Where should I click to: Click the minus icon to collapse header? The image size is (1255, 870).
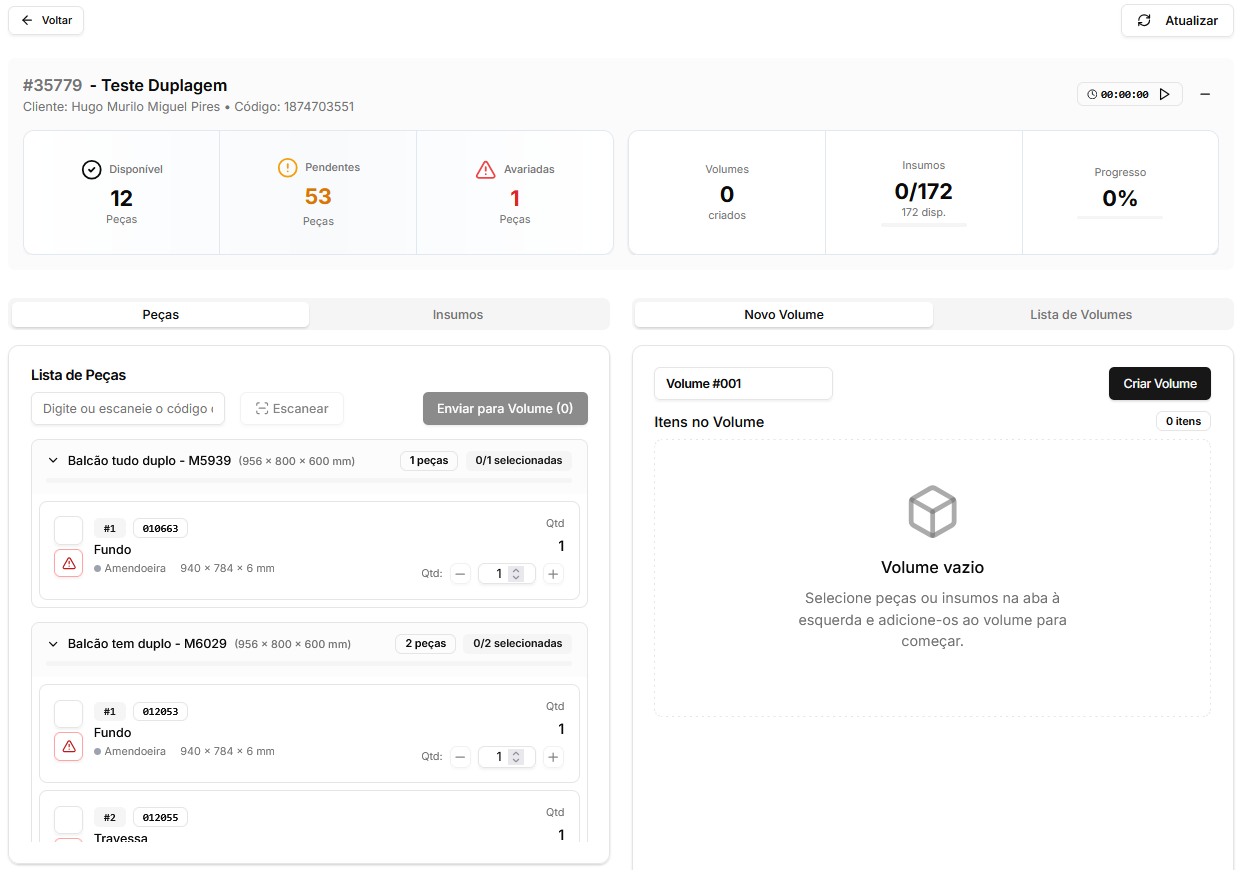pyautogui.click(x=1205, y=94)
